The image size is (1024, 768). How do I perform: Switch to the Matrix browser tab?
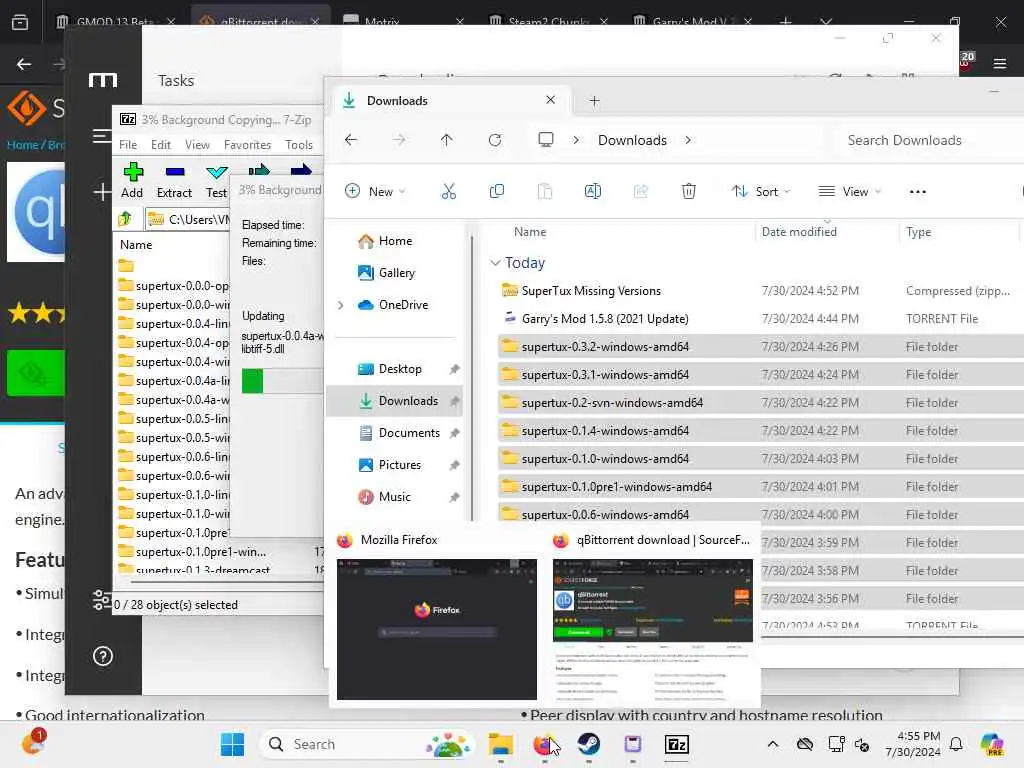(402, 21)
